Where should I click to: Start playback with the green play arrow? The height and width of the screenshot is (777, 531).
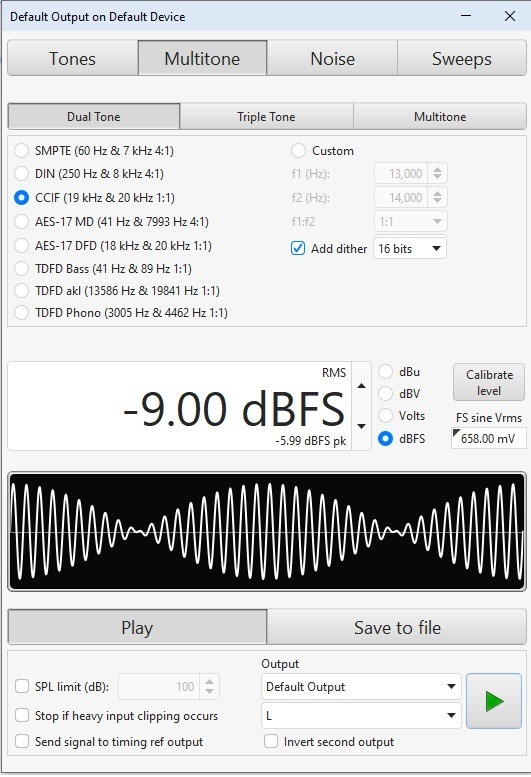(x=494, y=701)
